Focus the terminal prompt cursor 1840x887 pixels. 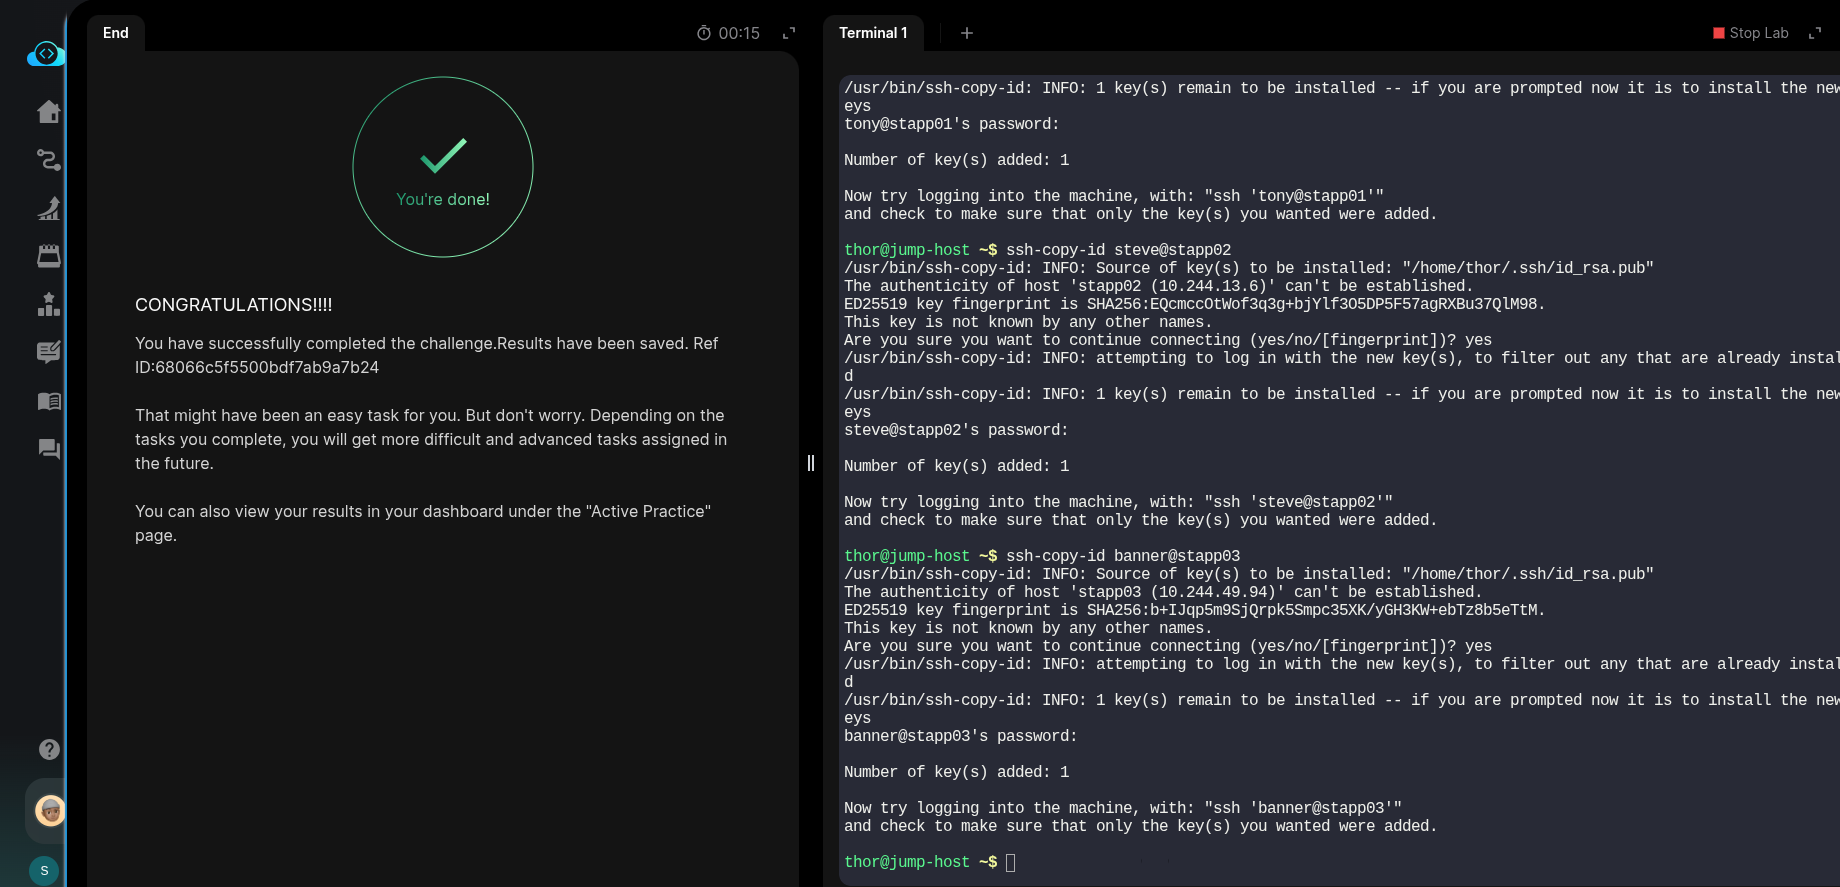[1010, 862]
